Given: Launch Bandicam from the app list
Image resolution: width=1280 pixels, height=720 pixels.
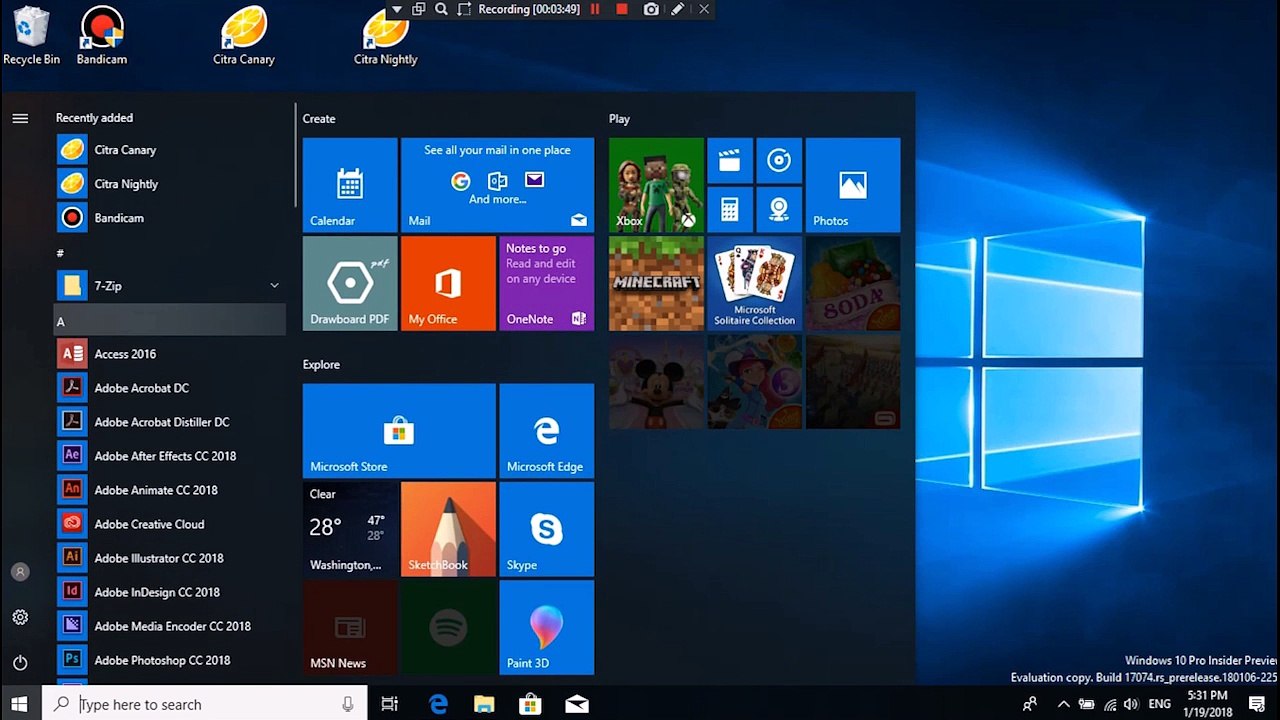Looking at the screenshot, I should tap(170, 218).
